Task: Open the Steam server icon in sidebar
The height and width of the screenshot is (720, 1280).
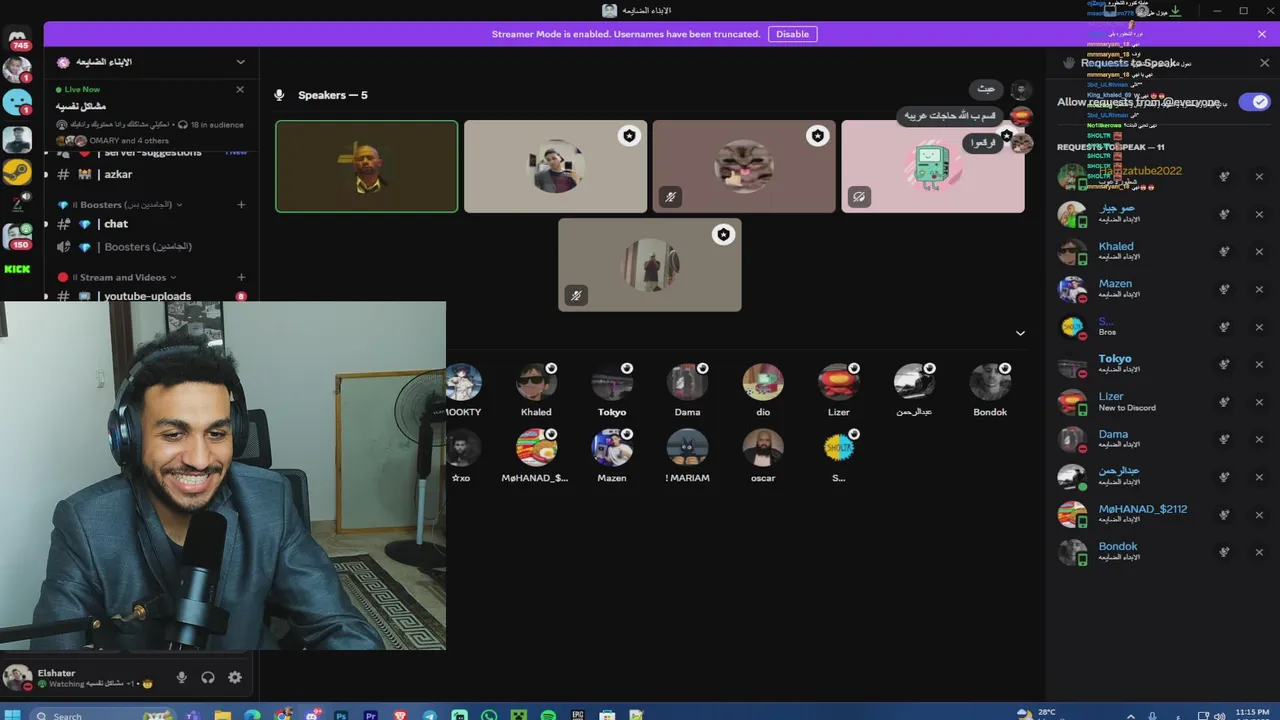Action: [17, 172]
